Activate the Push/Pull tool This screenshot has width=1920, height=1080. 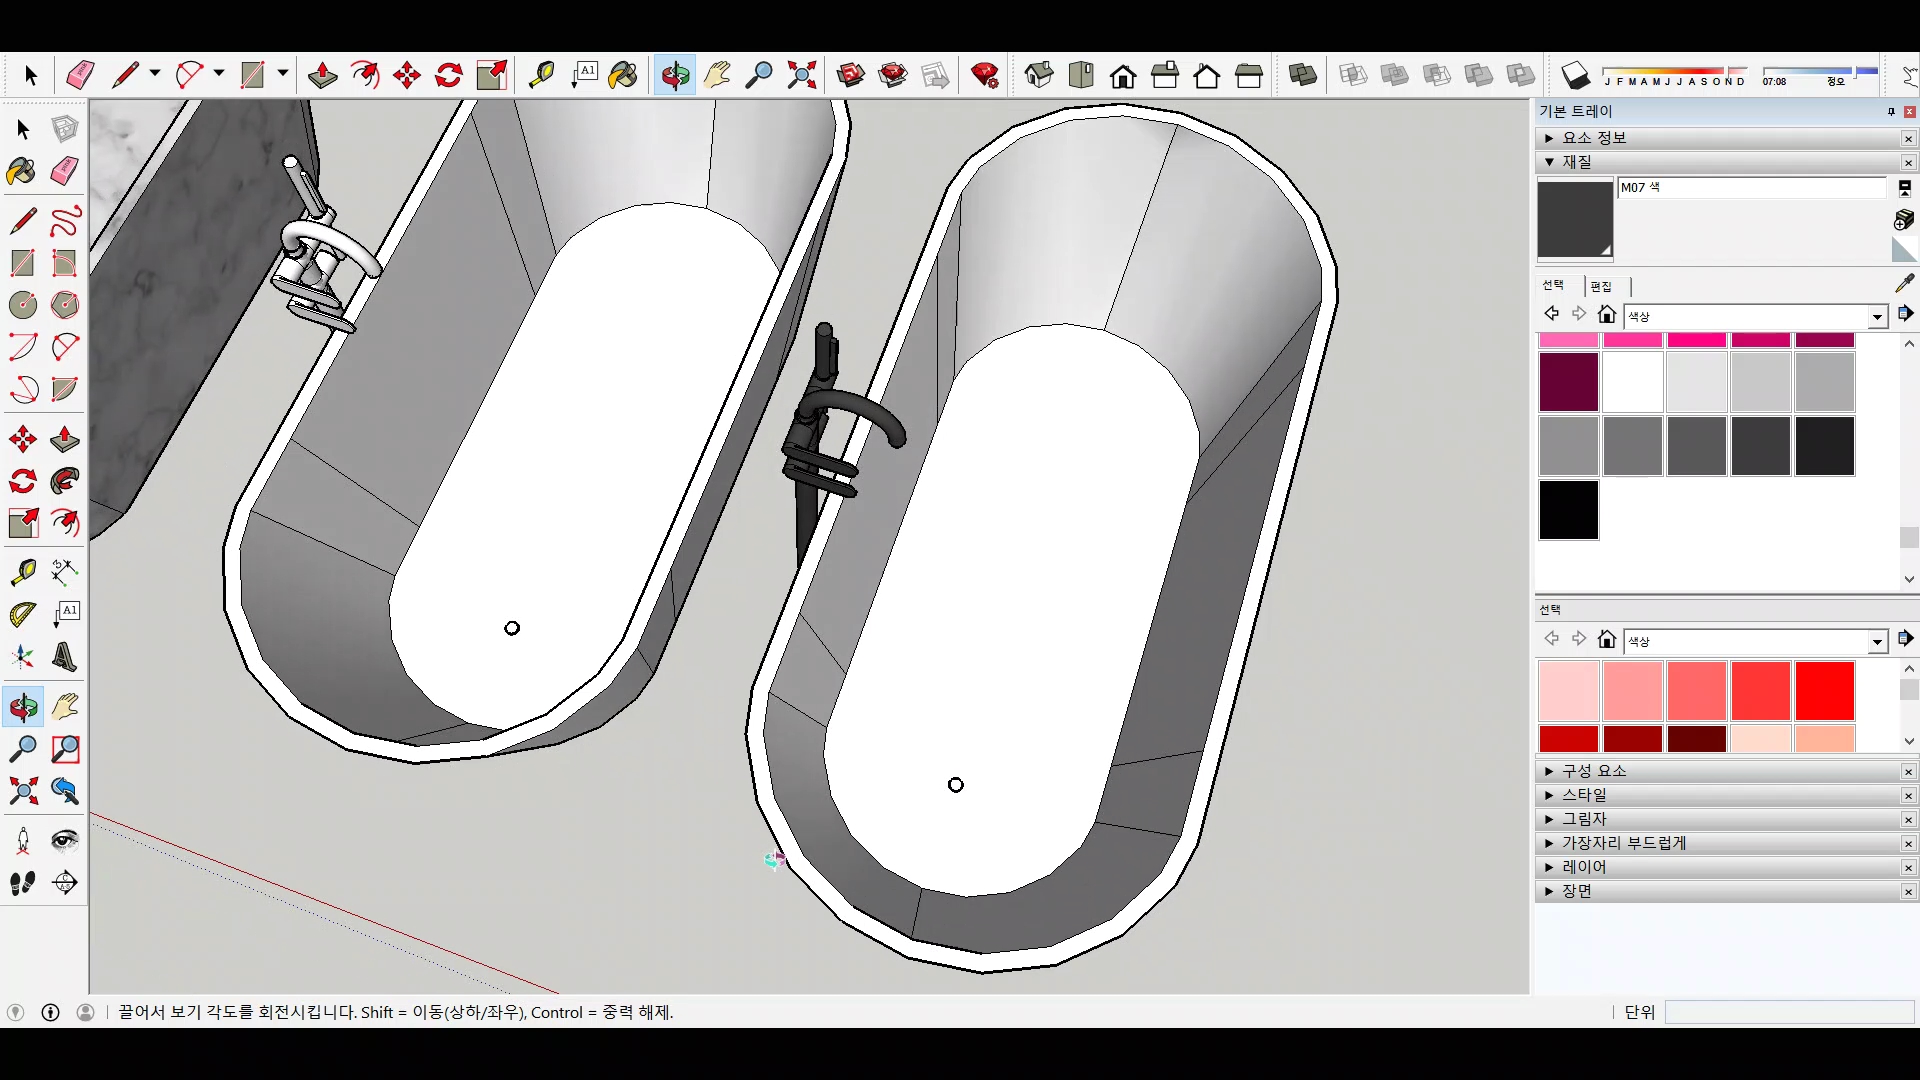point(322,75)
